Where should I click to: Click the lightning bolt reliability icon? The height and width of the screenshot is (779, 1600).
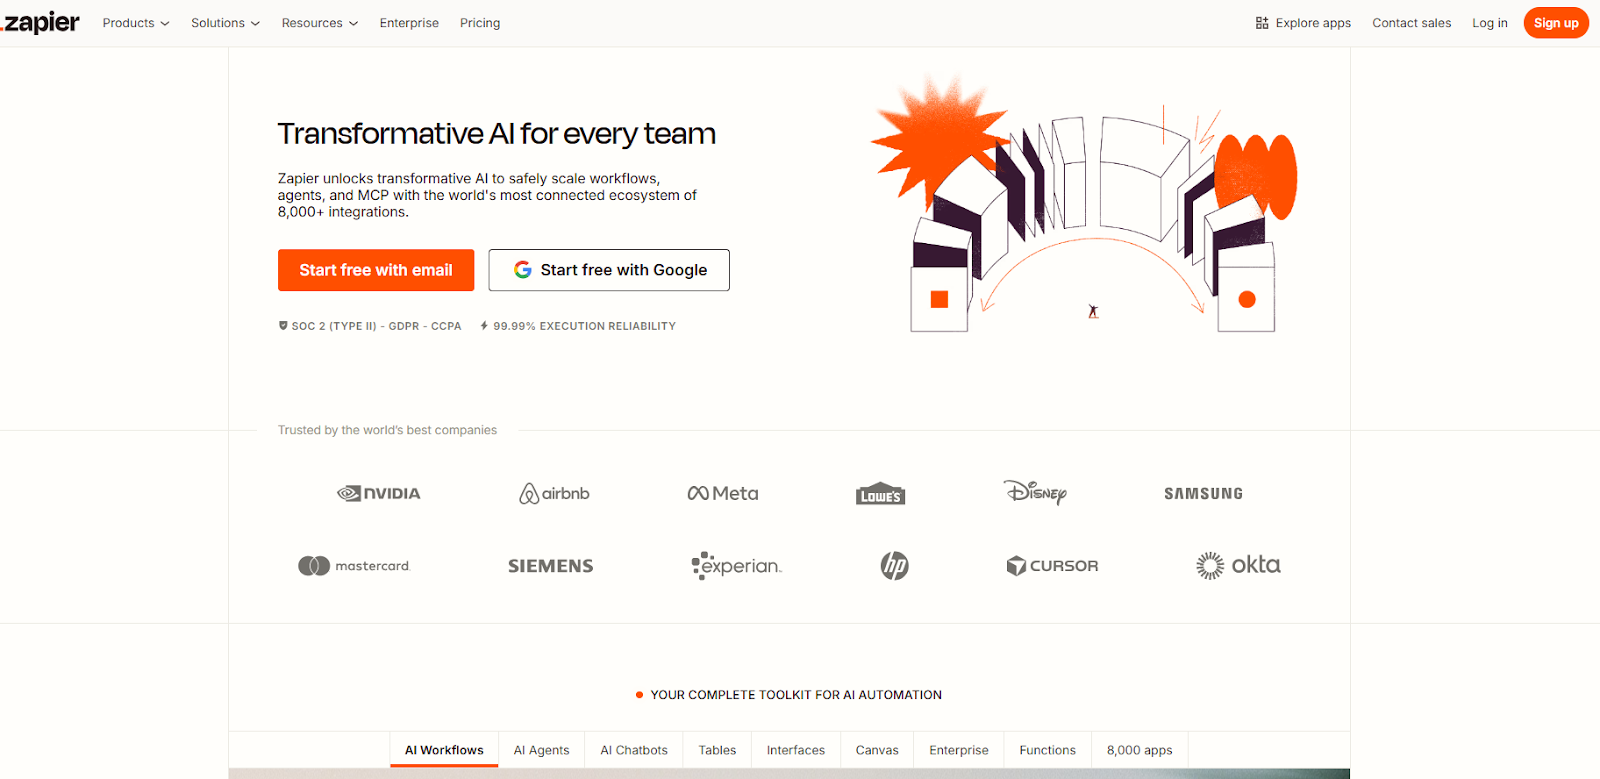(484, 326)
